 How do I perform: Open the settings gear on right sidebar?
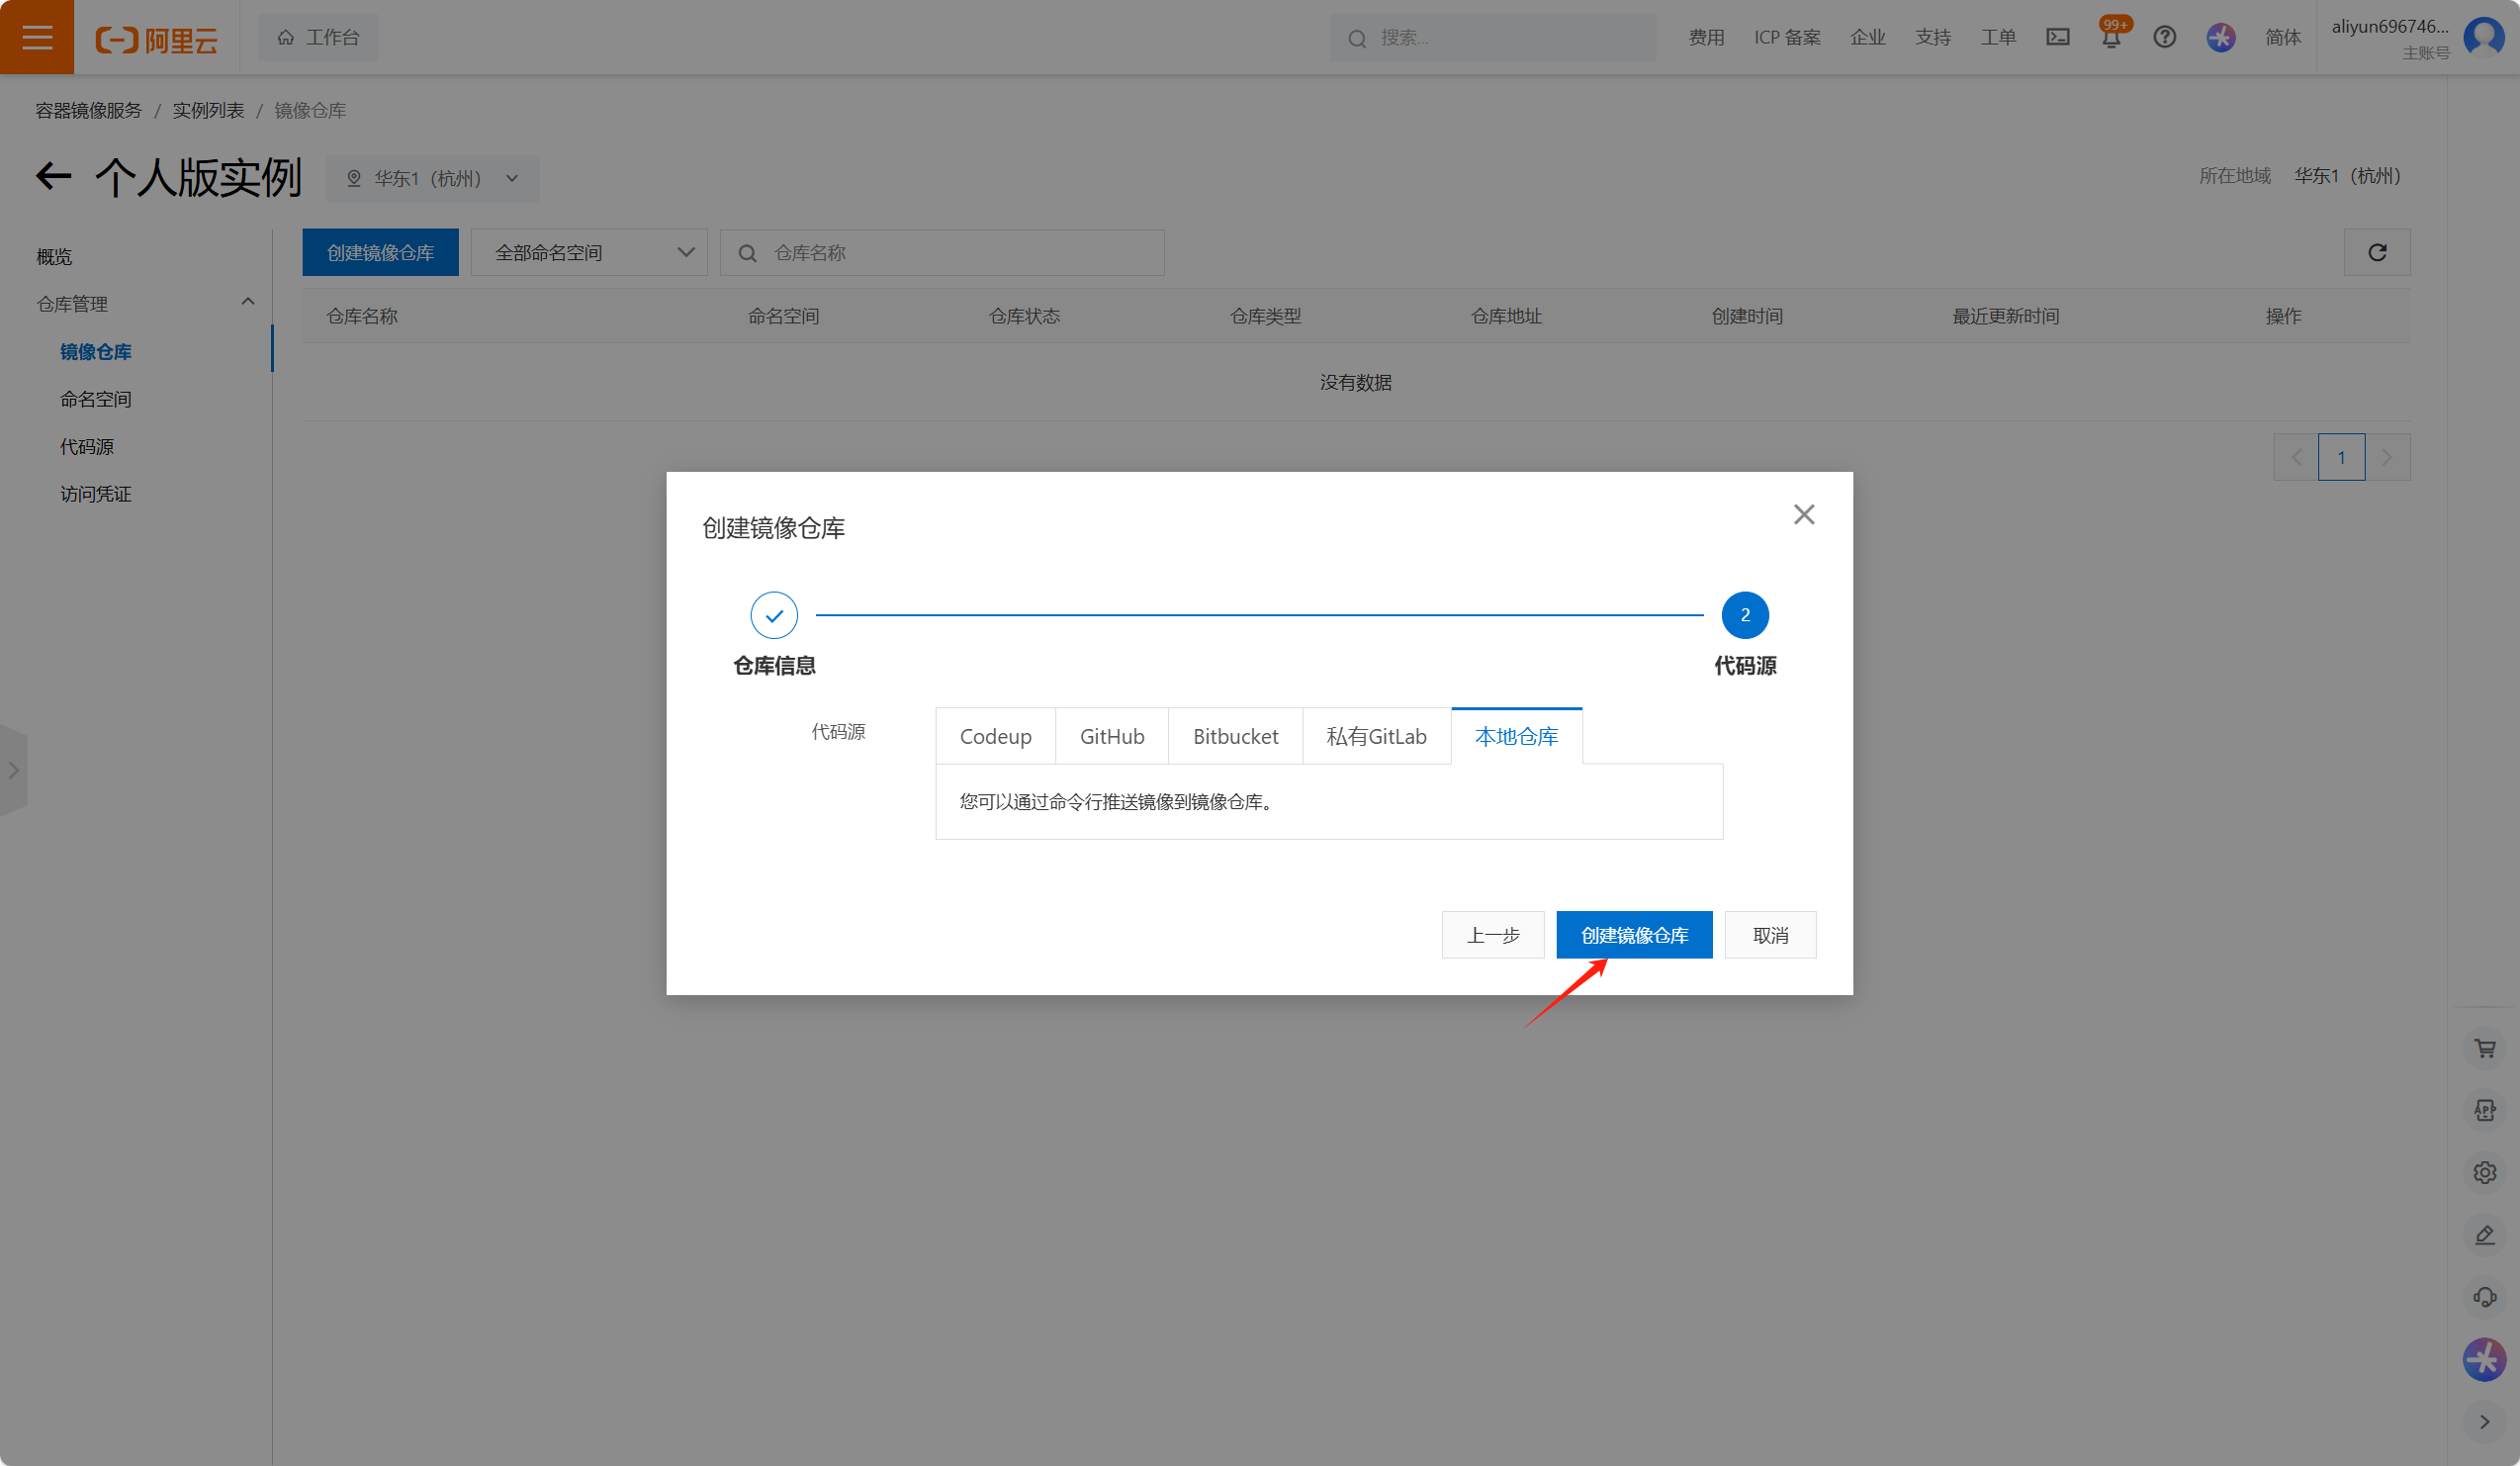point(2484,1172)
